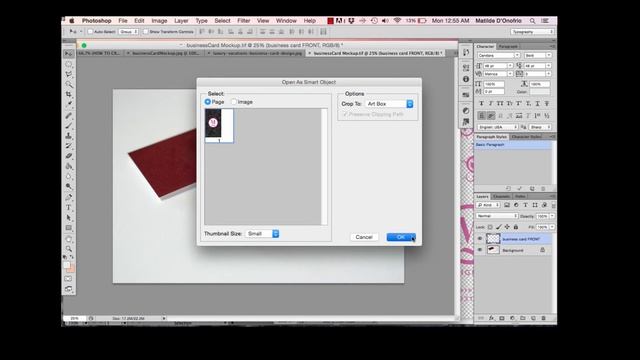Open the language English: USA dropdown
This screenshot has height=360, width=640.
(498, 127)
